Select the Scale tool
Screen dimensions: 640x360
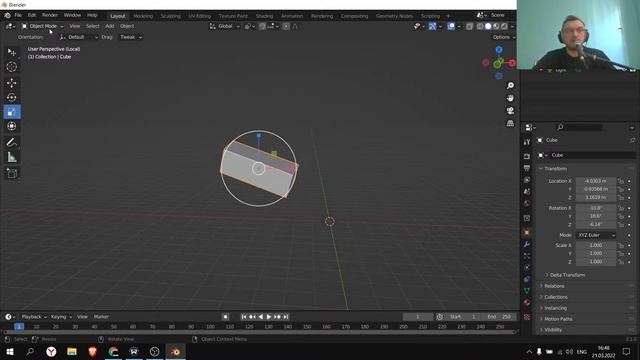pos(12,112)
